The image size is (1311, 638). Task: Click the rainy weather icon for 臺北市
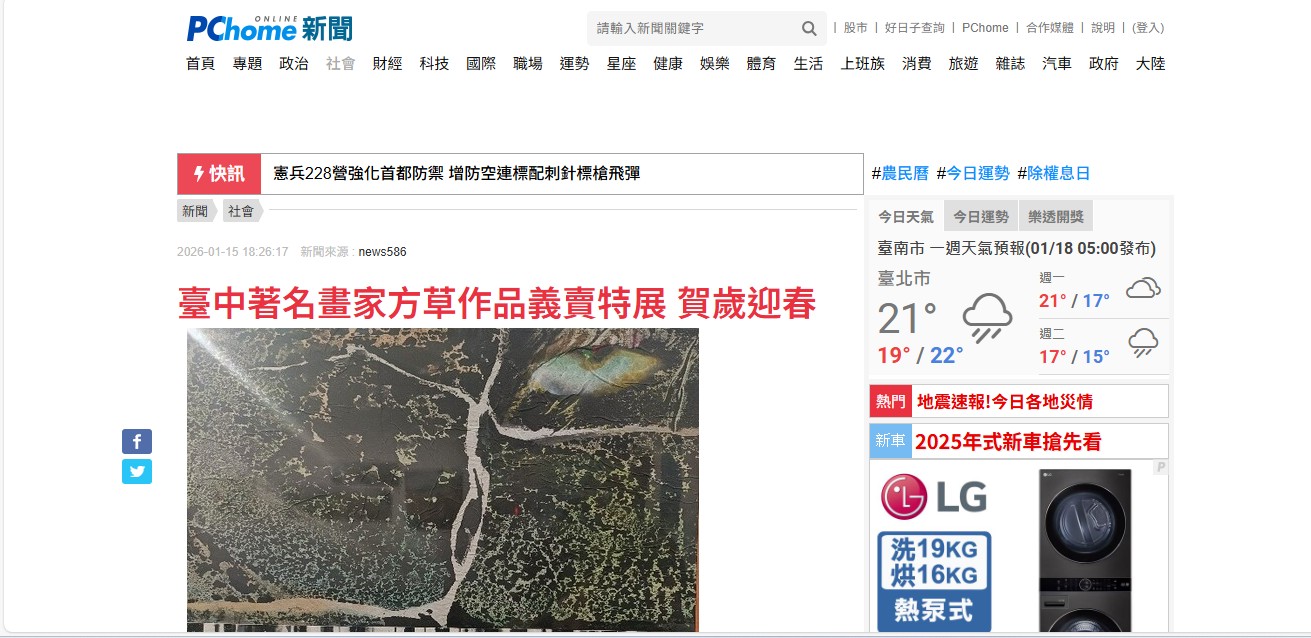987,318
